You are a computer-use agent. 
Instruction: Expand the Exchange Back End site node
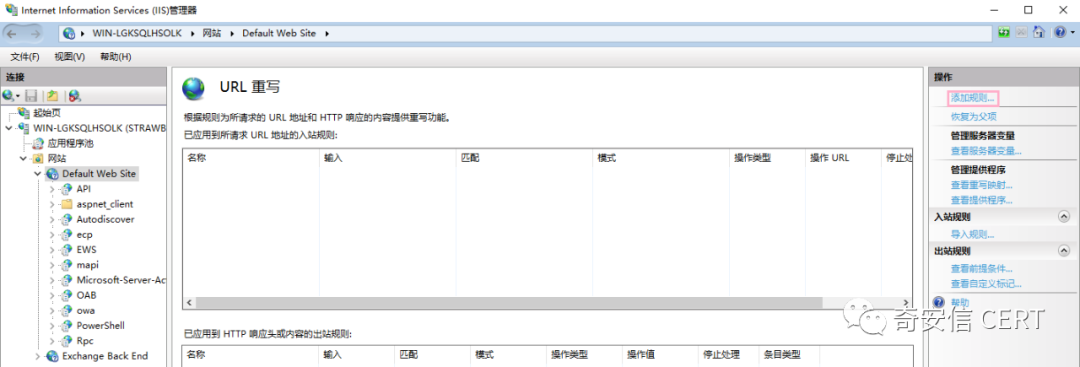[x=38, y=356]
